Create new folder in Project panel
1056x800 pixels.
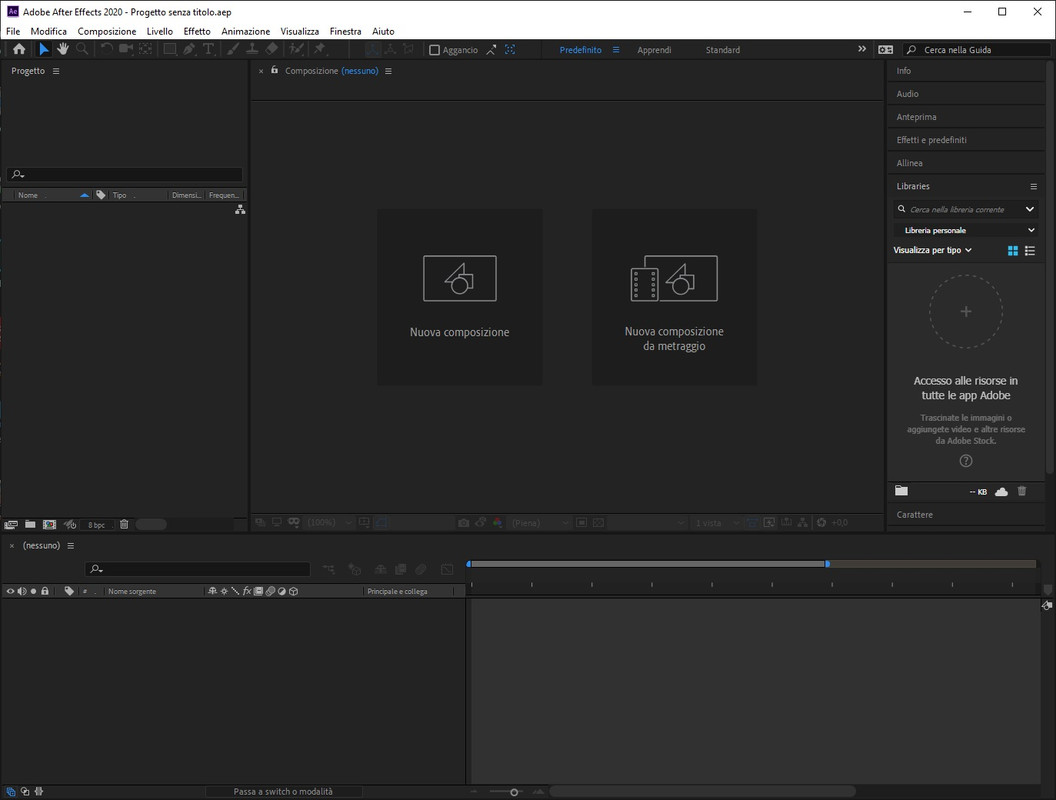point(30,525)
